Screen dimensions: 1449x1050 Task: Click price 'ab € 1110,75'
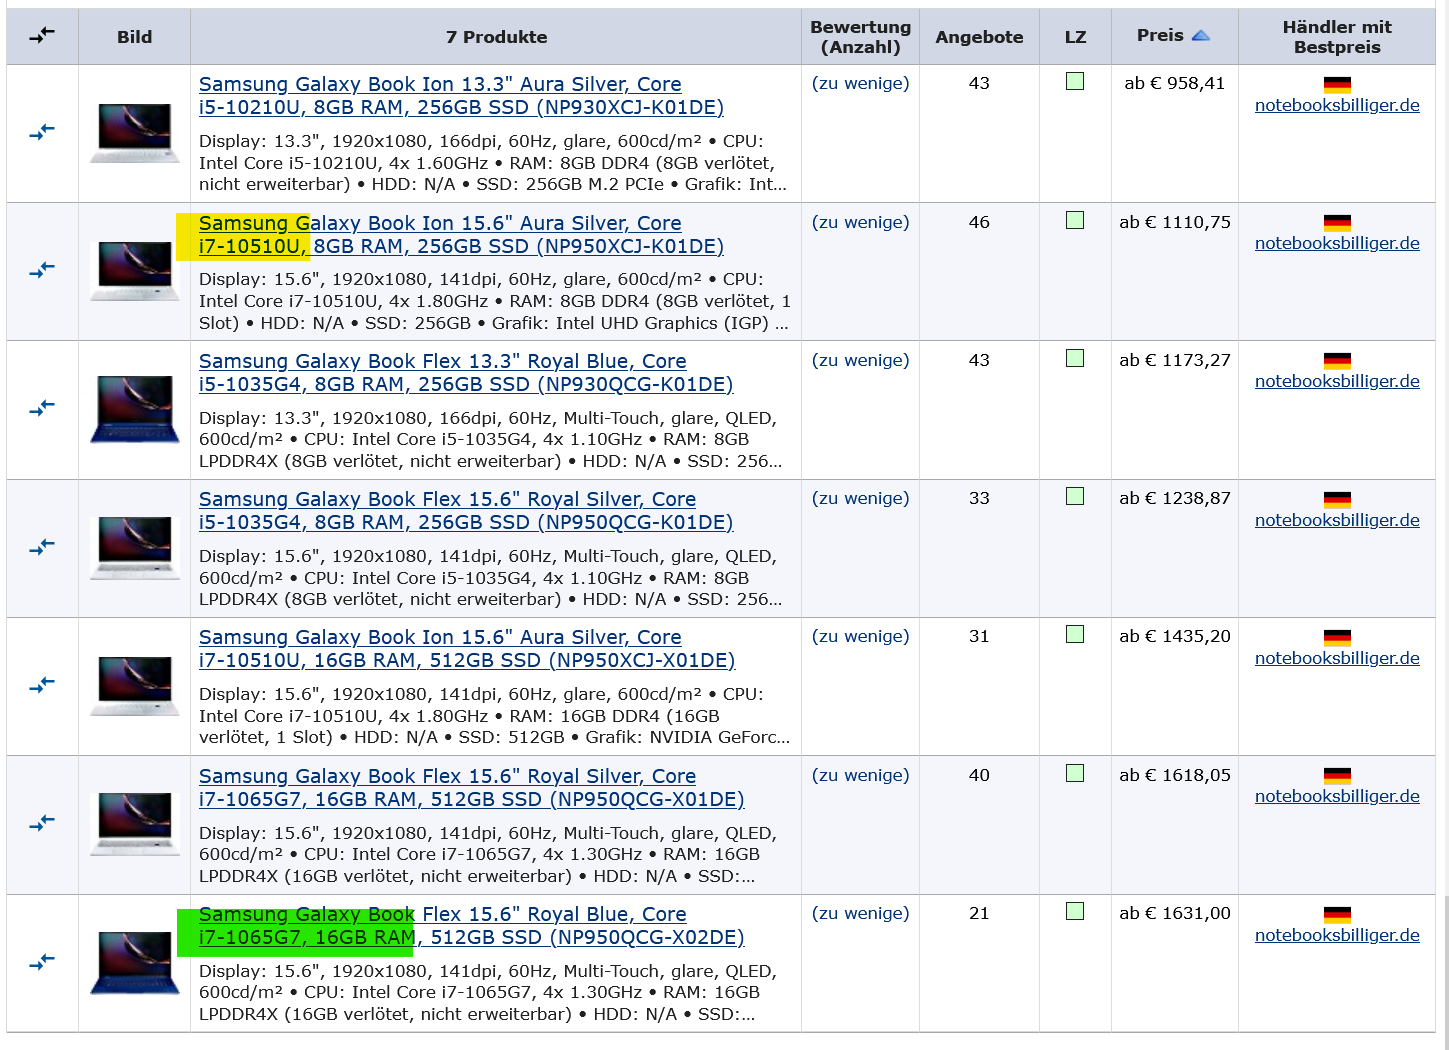coord(1175,222)
